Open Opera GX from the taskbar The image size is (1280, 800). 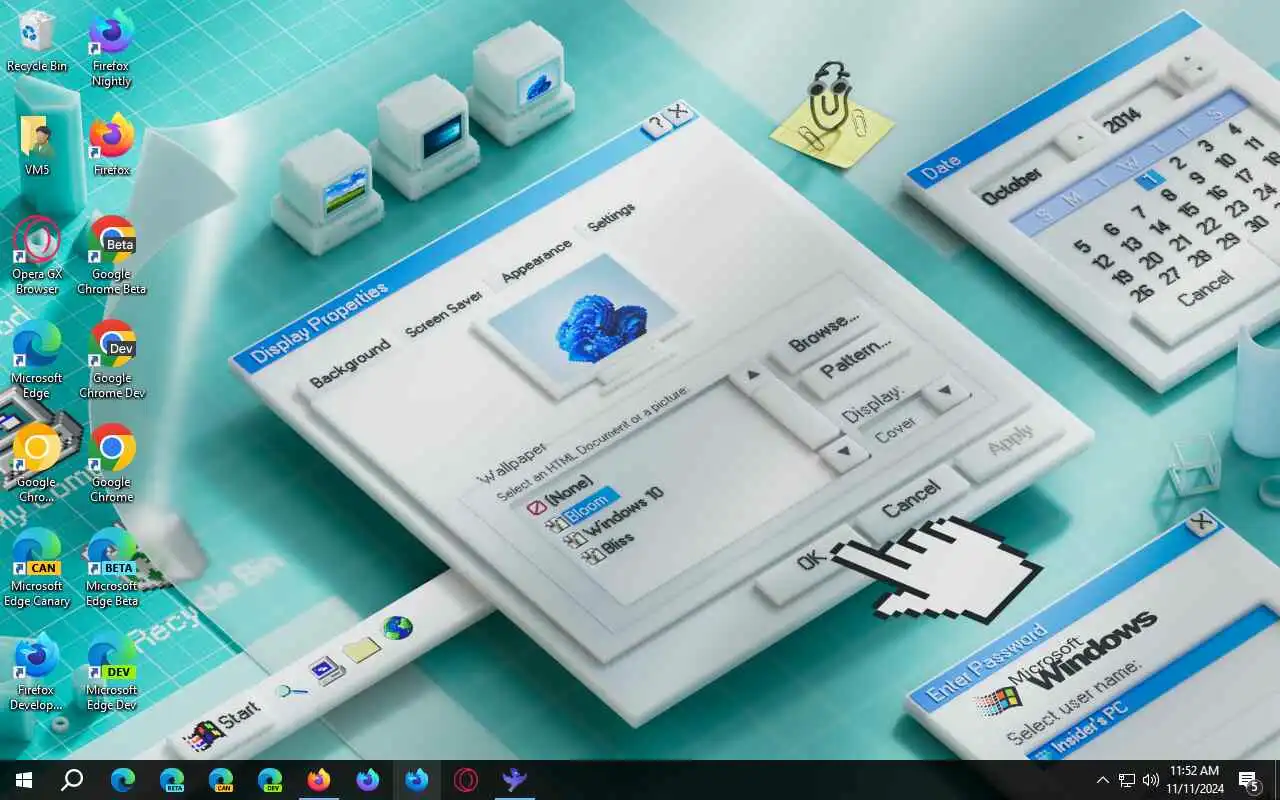466,780
